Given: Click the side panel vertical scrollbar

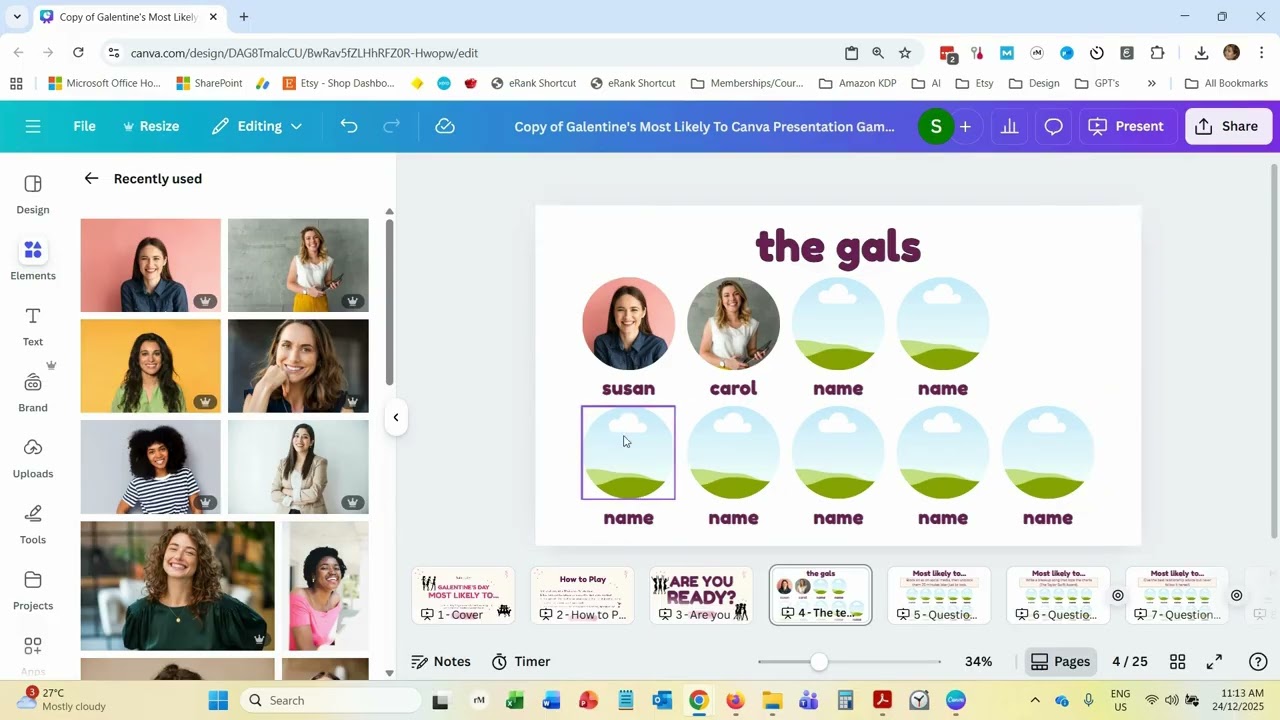Looking at the screenshot, I should [x=389, y=300].
